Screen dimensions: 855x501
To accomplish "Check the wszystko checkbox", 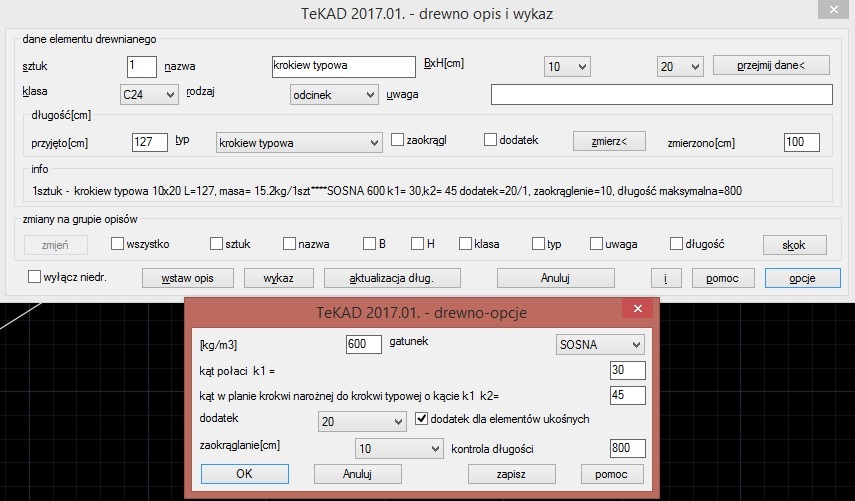I will [117, 244].
